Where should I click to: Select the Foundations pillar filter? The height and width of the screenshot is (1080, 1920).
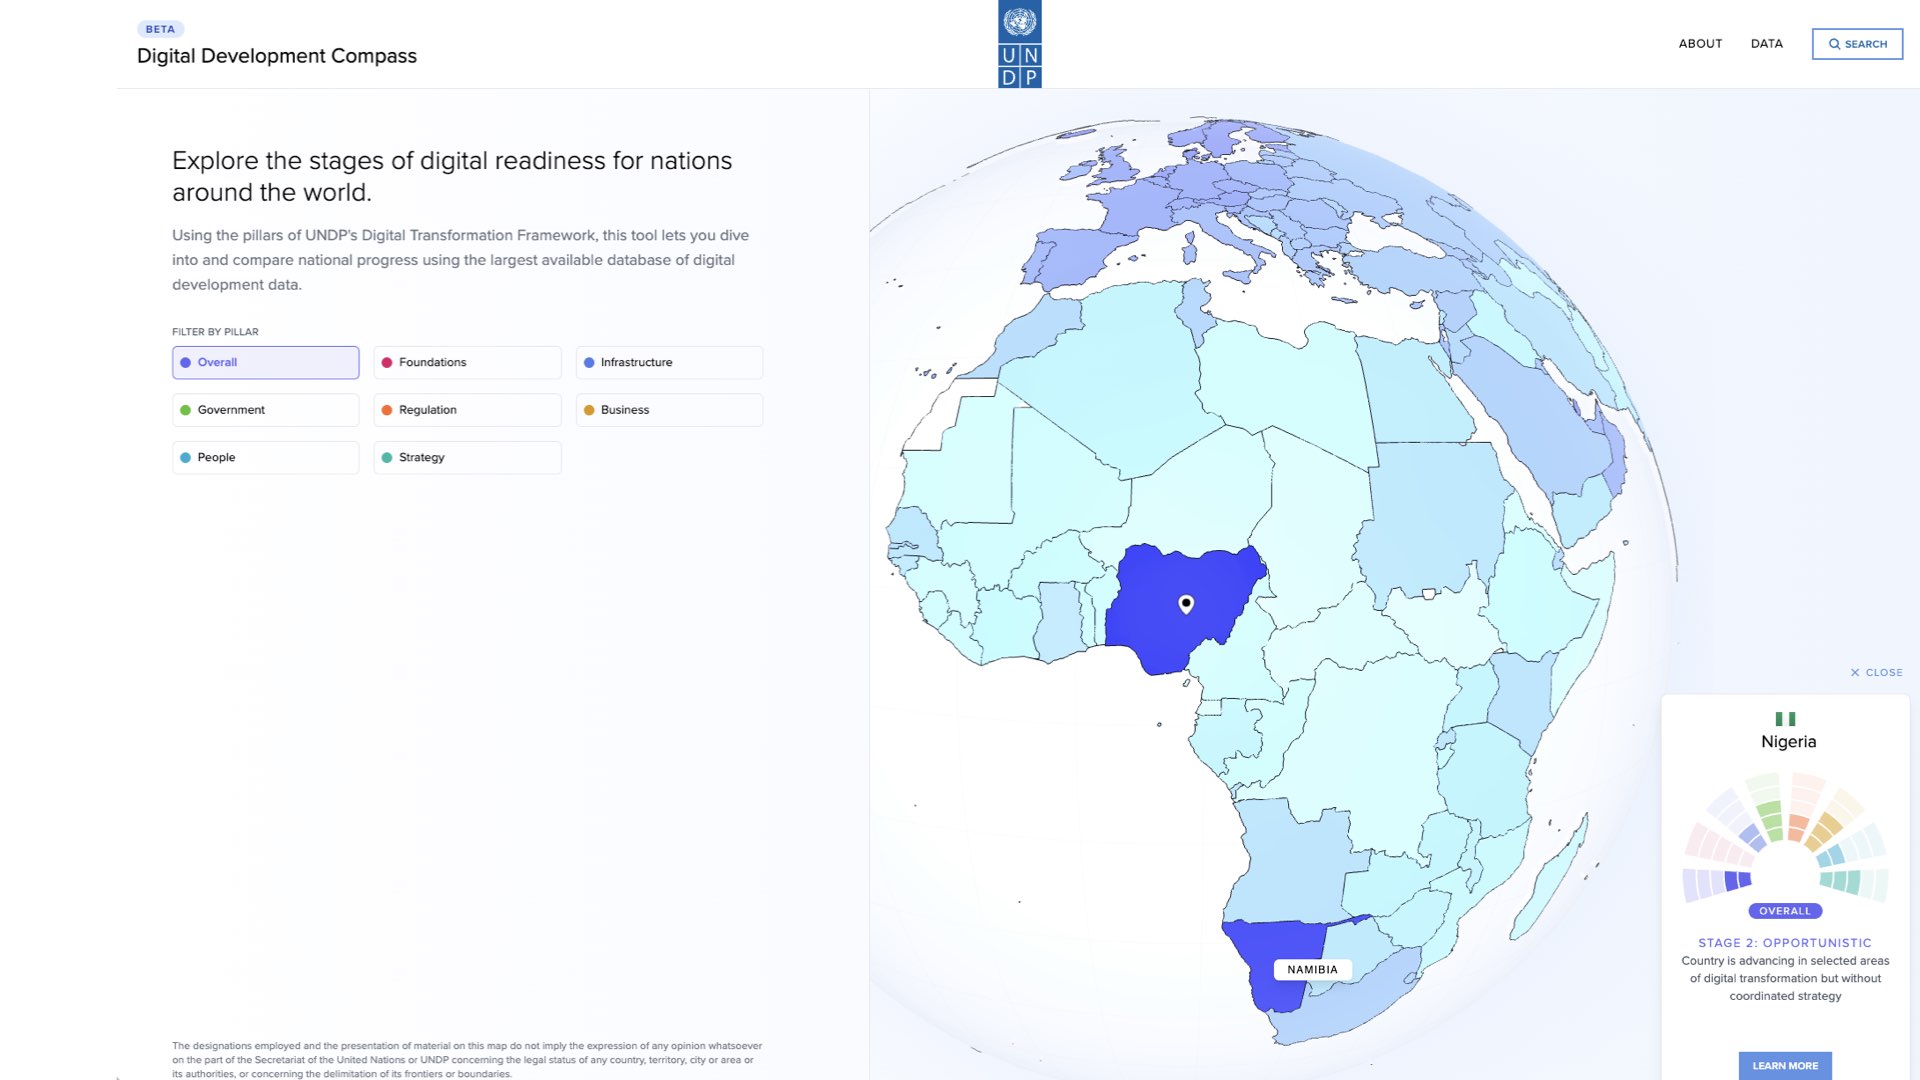click(x=466, y=362)
